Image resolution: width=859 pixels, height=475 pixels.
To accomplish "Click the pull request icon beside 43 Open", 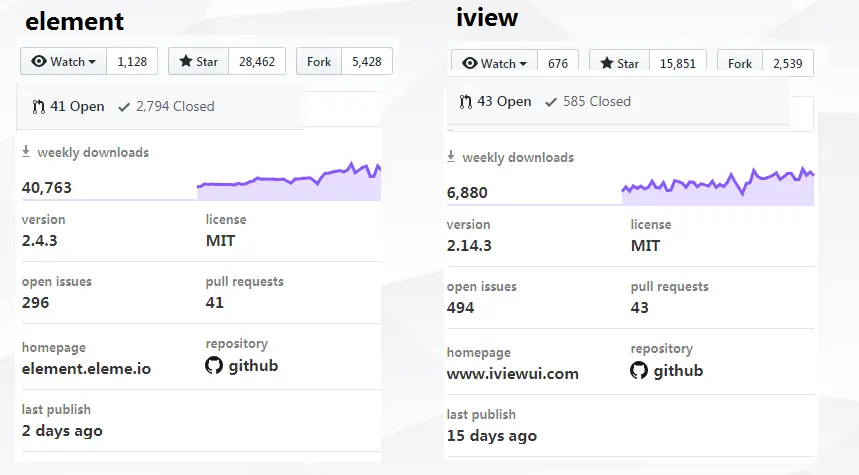I will click(465, 102).
